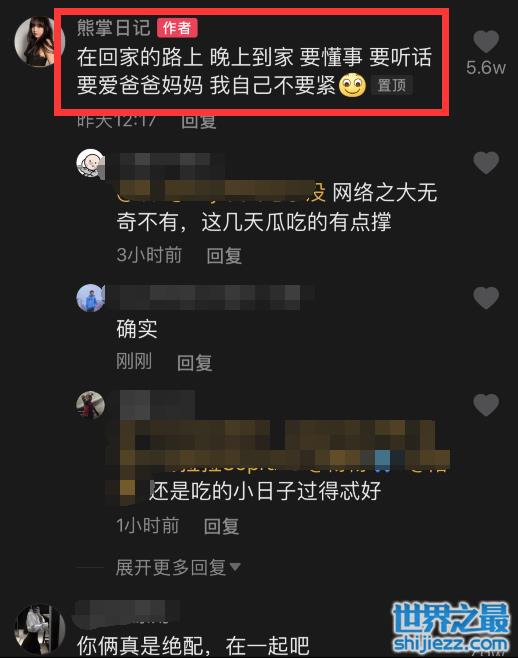
Task: Like the 确实 reply
Action: [486, 298]
